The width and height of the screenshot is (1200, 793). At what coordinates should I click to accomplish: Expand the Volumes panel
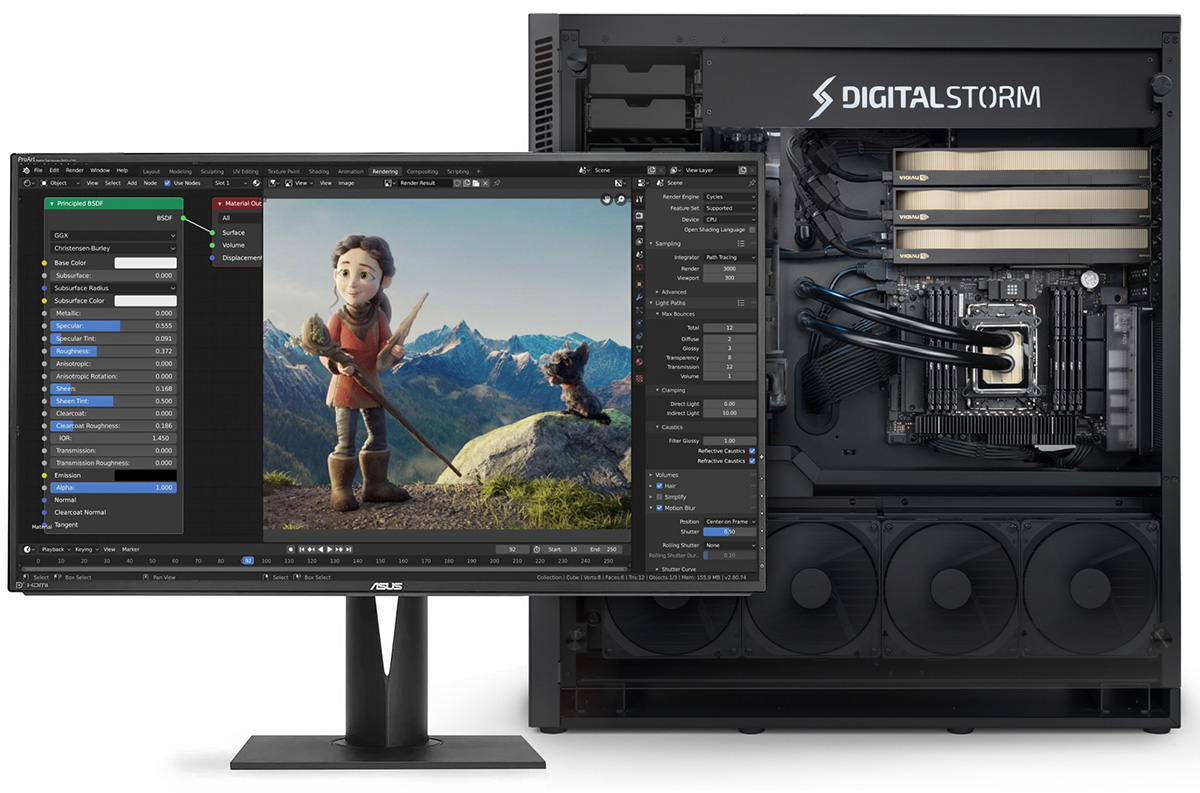pos(651,475)
